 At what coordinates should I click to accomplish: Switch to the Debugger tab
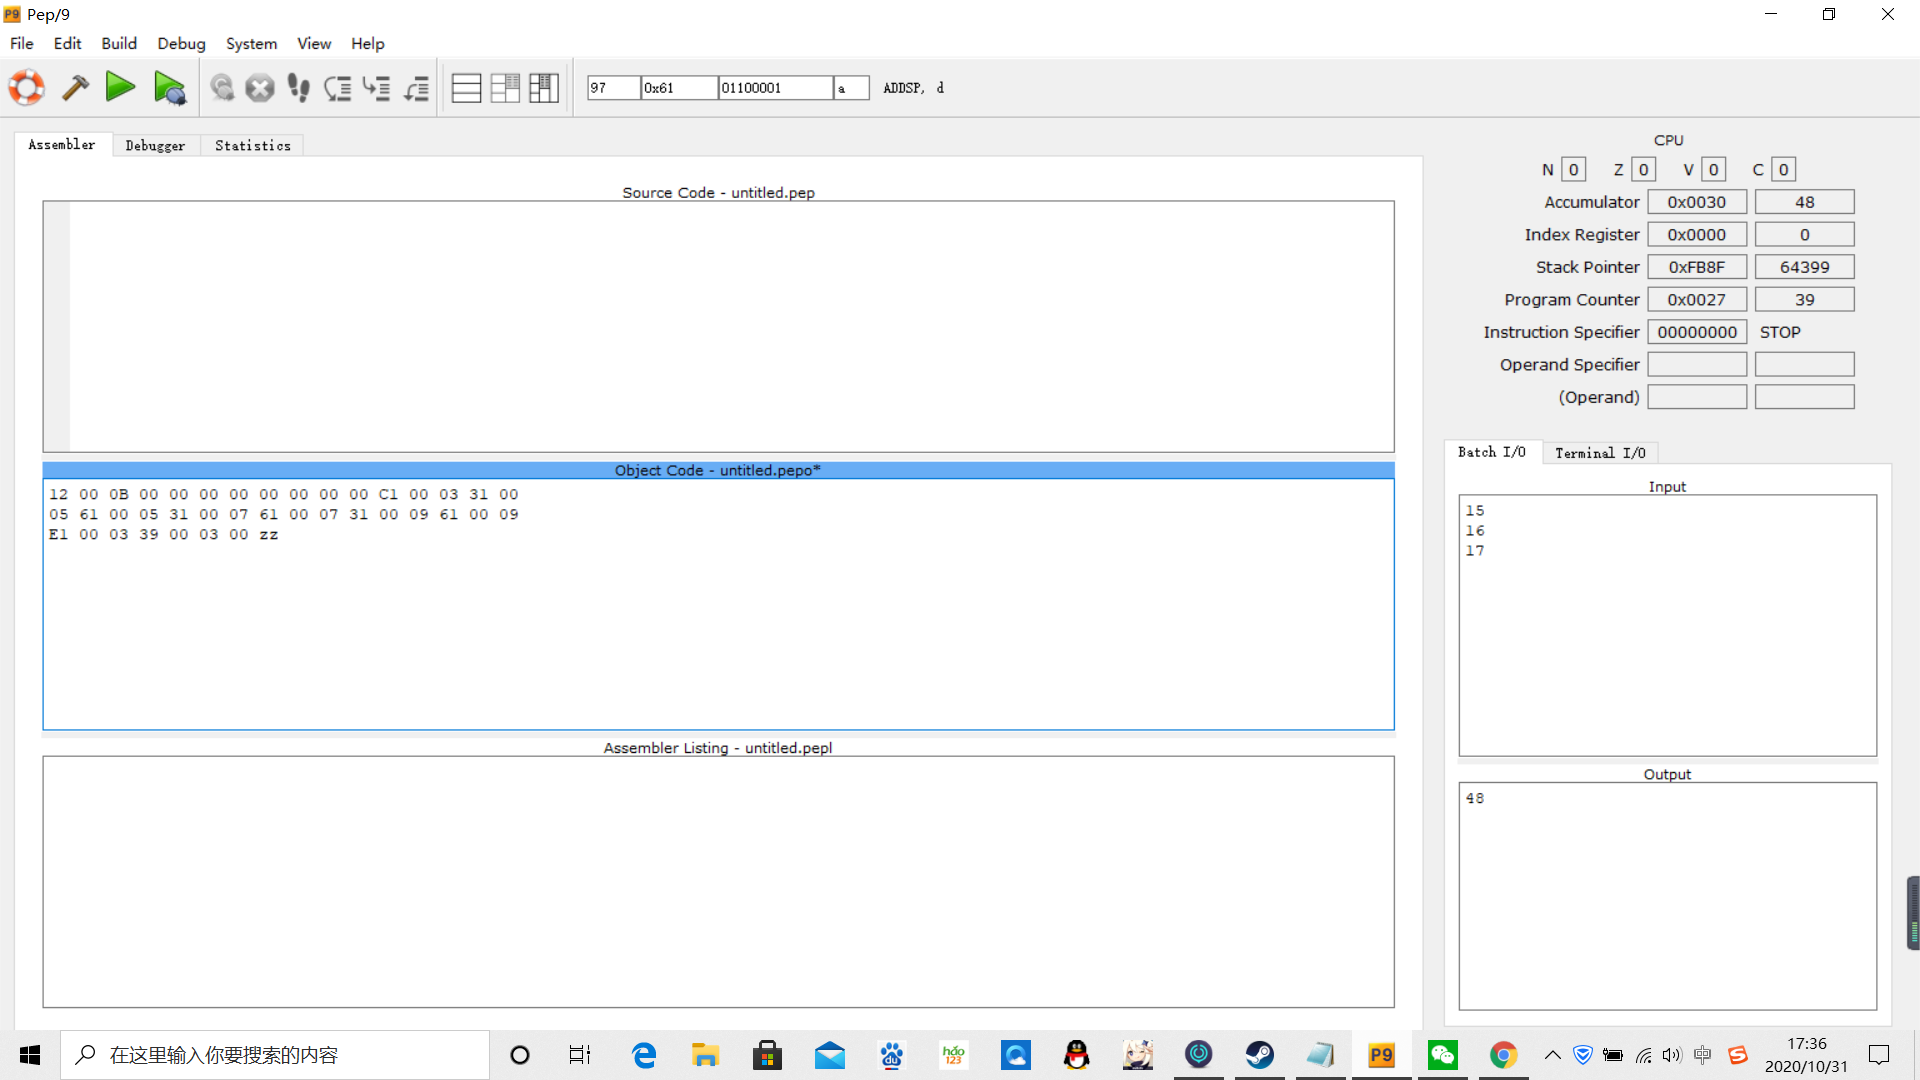tap(155, 146)
